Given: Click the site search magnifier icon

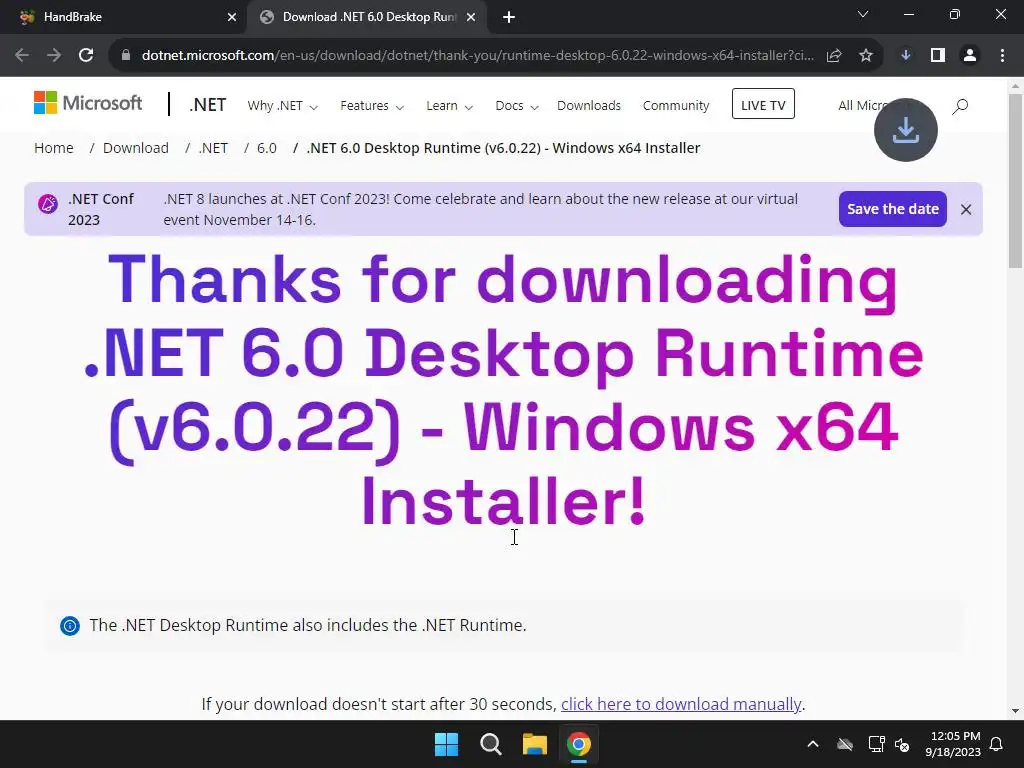Looking at the screenshot, I should tap(960, 106).
